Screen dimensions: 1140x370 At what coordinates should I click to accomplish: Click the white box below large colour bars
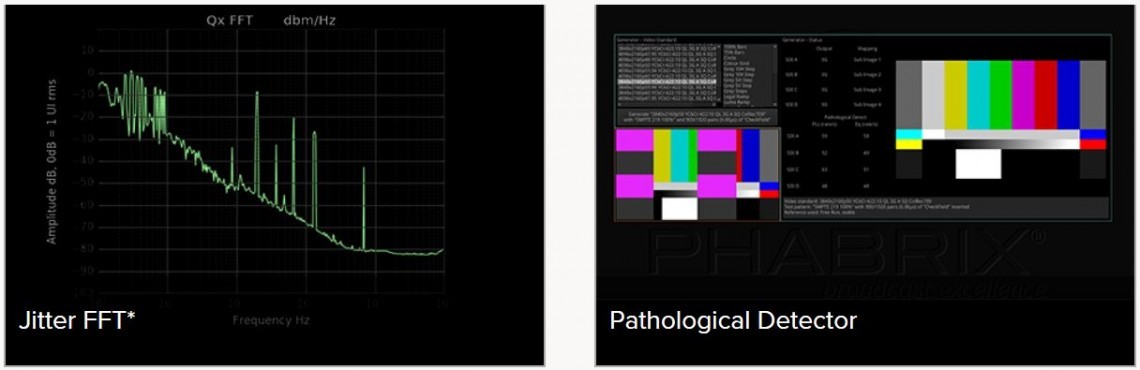(978, 164)
